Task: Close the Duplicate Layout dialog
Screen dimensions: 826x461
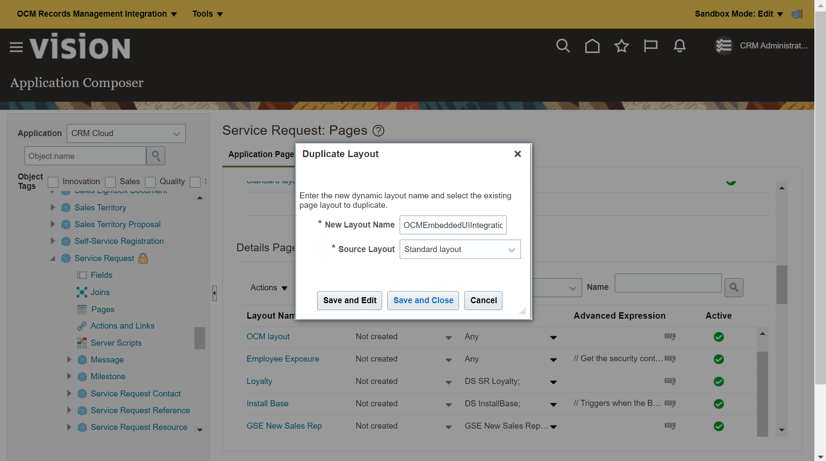Action: click(x=517, y=154)
